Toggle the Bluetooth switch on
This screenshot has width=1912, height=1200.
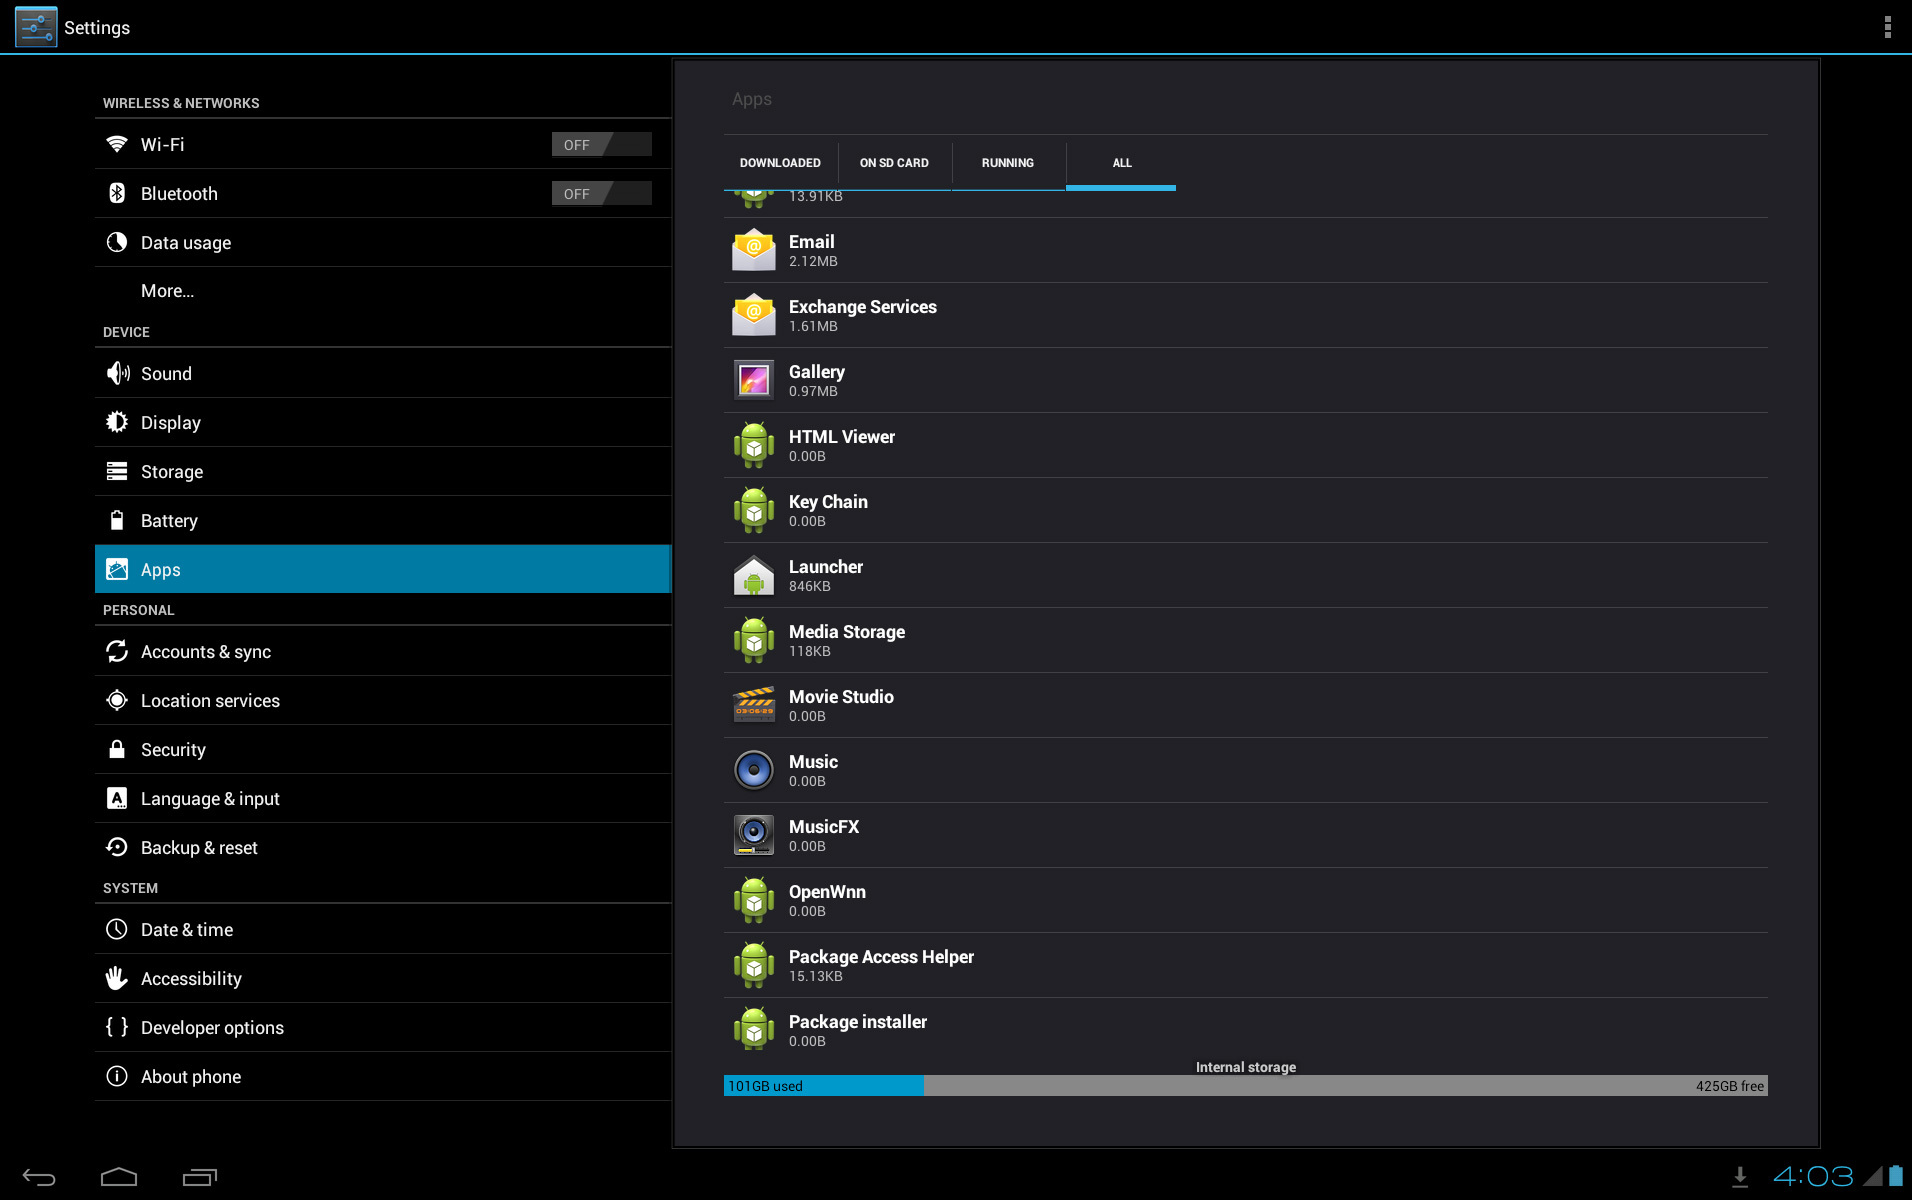(x=601, y=193)
